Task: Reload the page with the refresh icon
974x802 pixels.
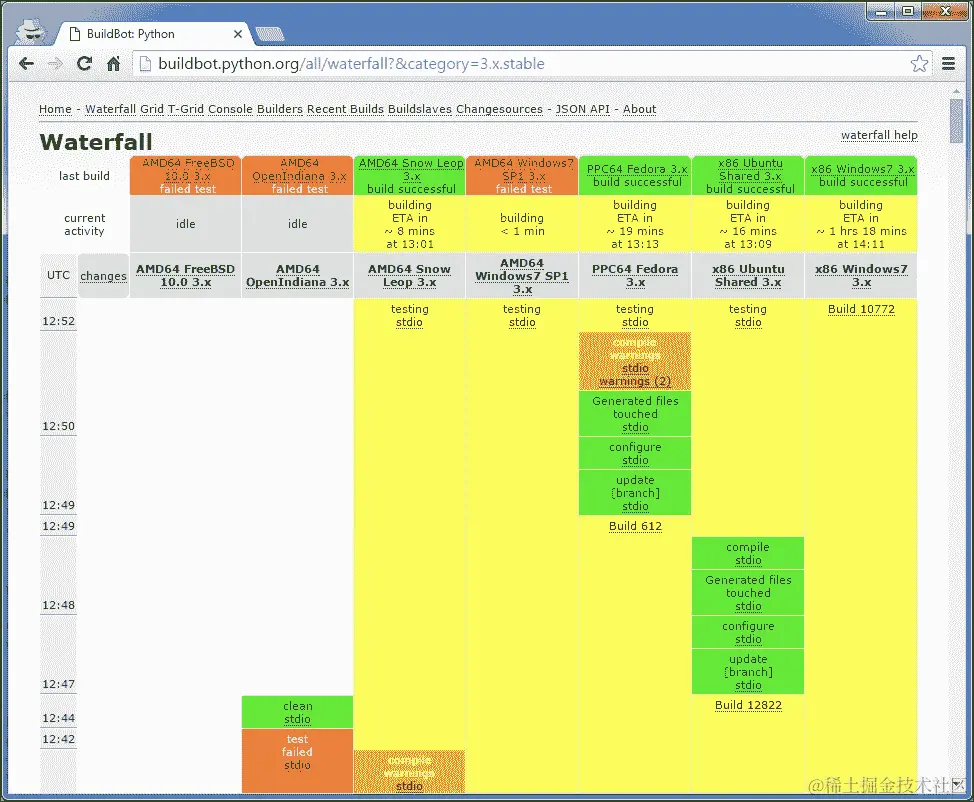Action: [84, 63]
